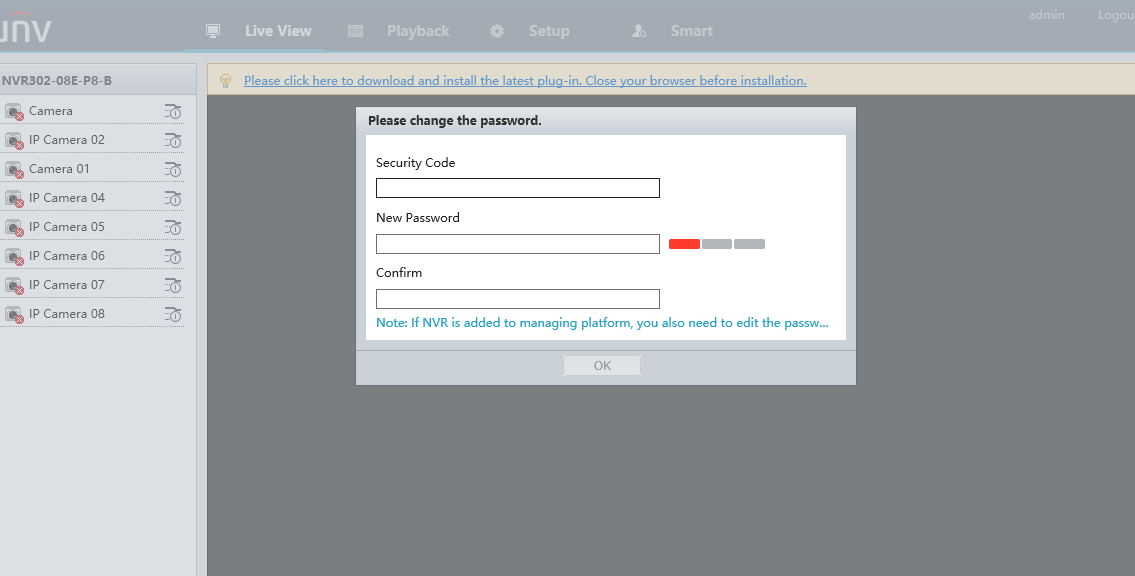Click the lightbulb tip icon in notification bar

[225, 81]
